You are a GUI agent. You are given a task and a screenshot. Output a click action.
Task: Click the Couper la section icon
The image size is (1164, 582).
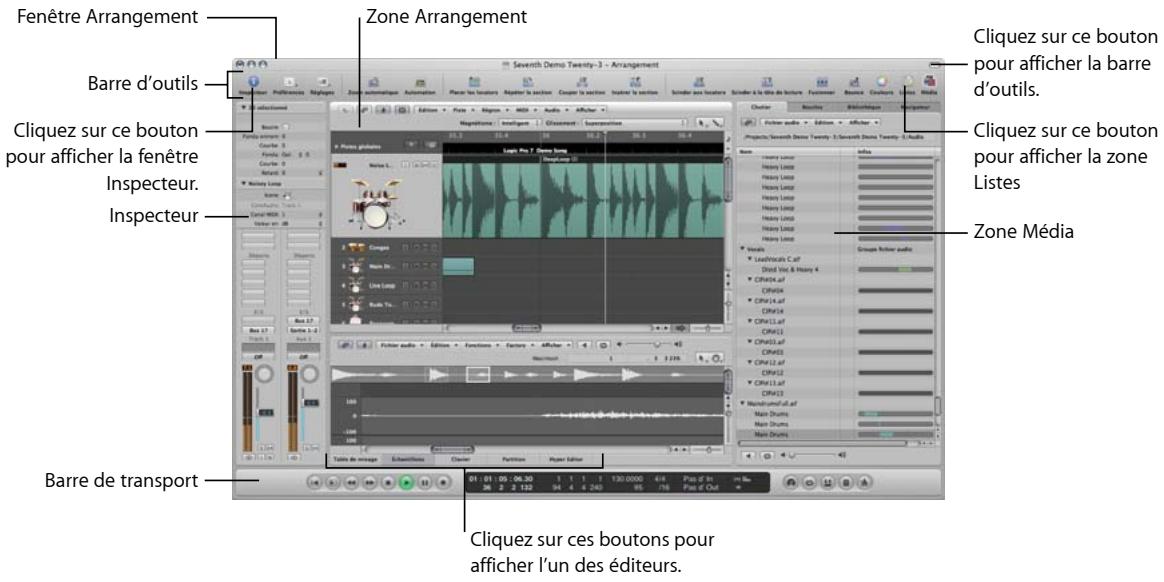pos(583,83)
